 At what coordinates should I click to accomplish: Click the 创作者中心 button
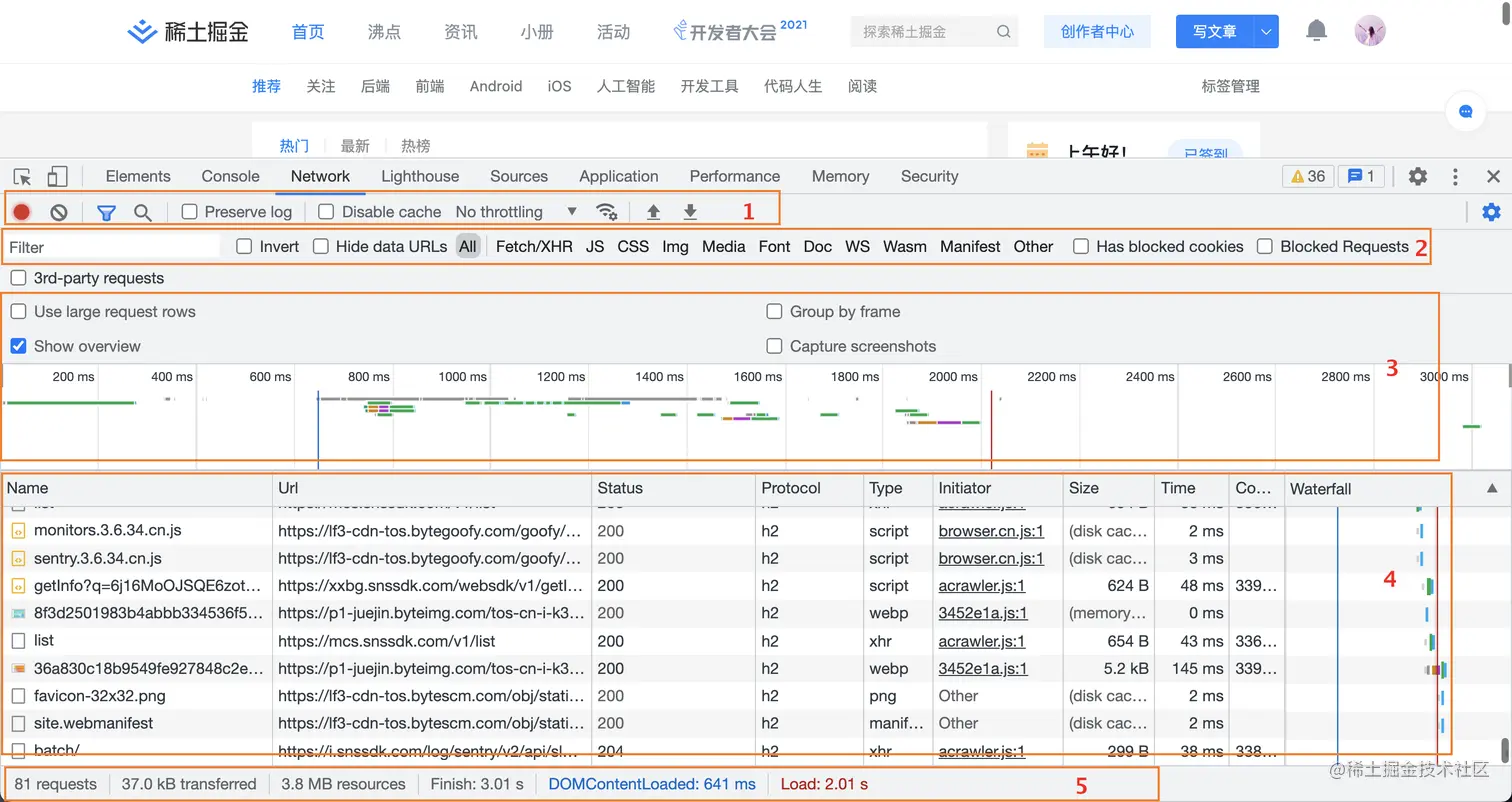[1097, 32]
